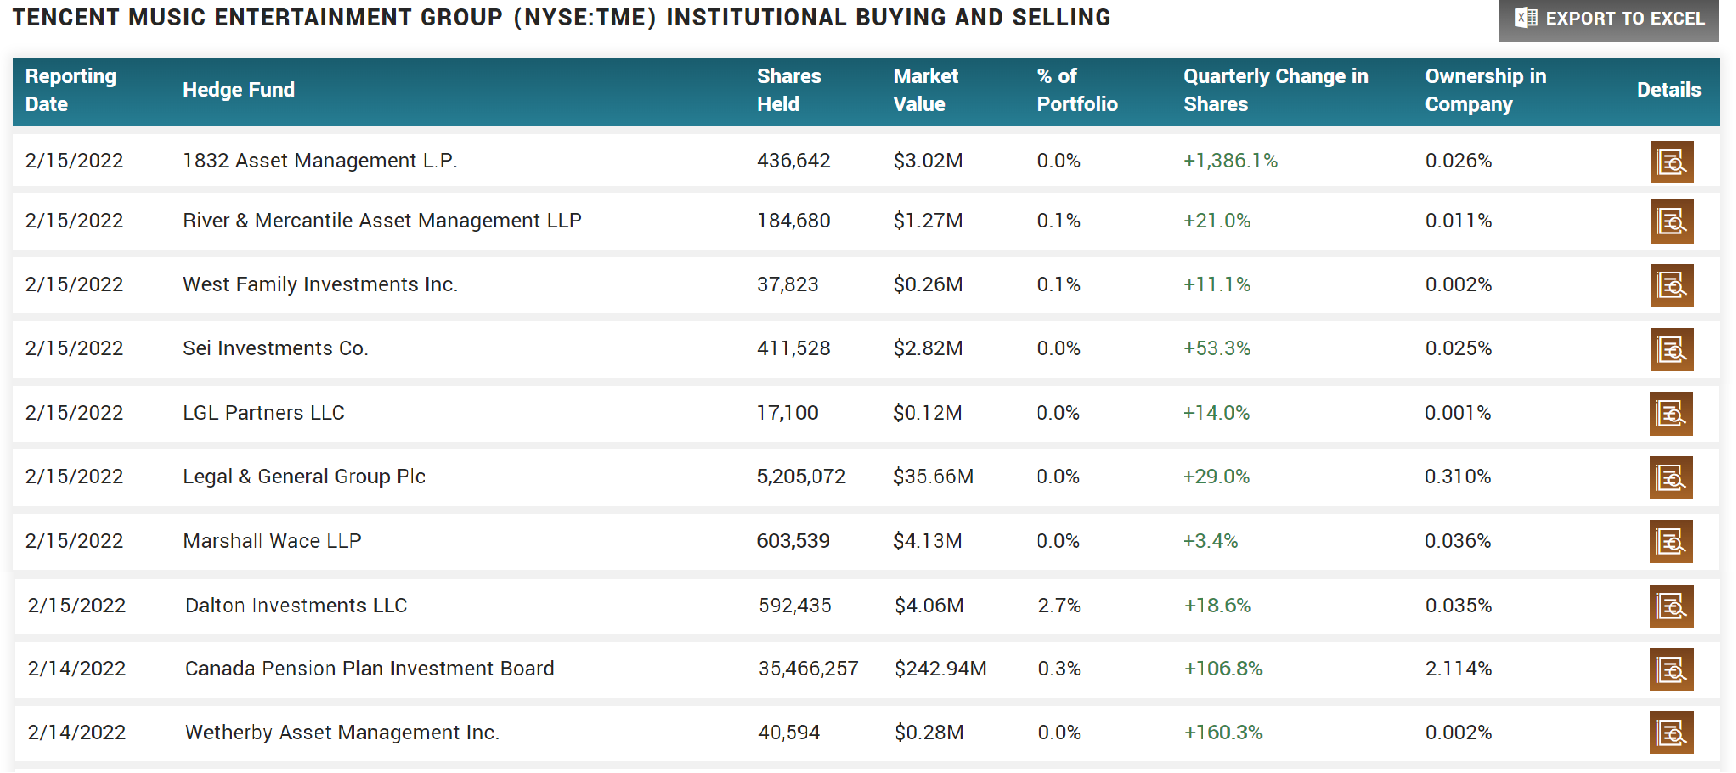1736x773 pixels.
Task: Select the 37,823 shares held cell
Action: click(787, 285)
